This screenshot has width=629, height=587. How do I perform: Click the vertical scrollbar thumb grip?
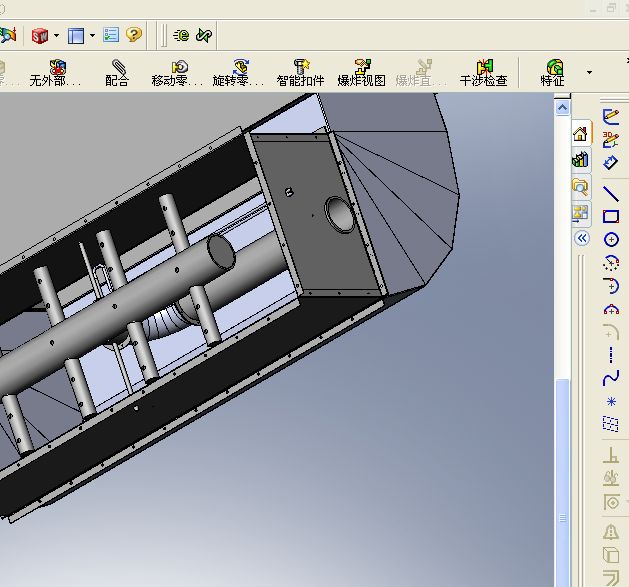point(562,518)
